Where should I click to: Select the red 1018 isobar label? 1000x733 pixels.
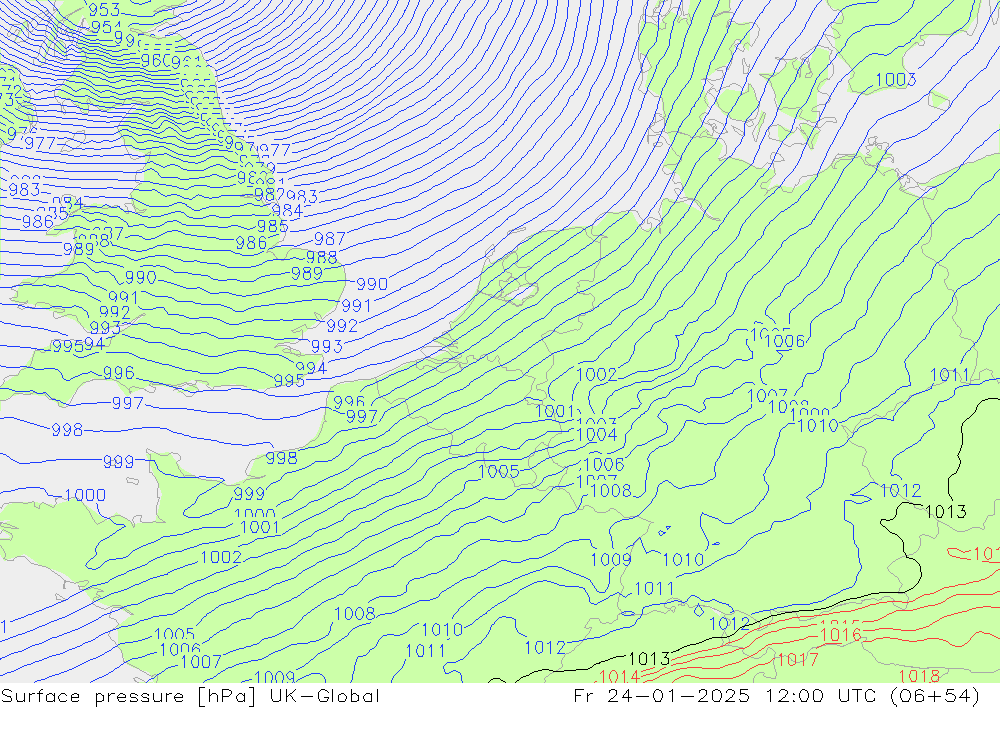(x=919, y=676)
